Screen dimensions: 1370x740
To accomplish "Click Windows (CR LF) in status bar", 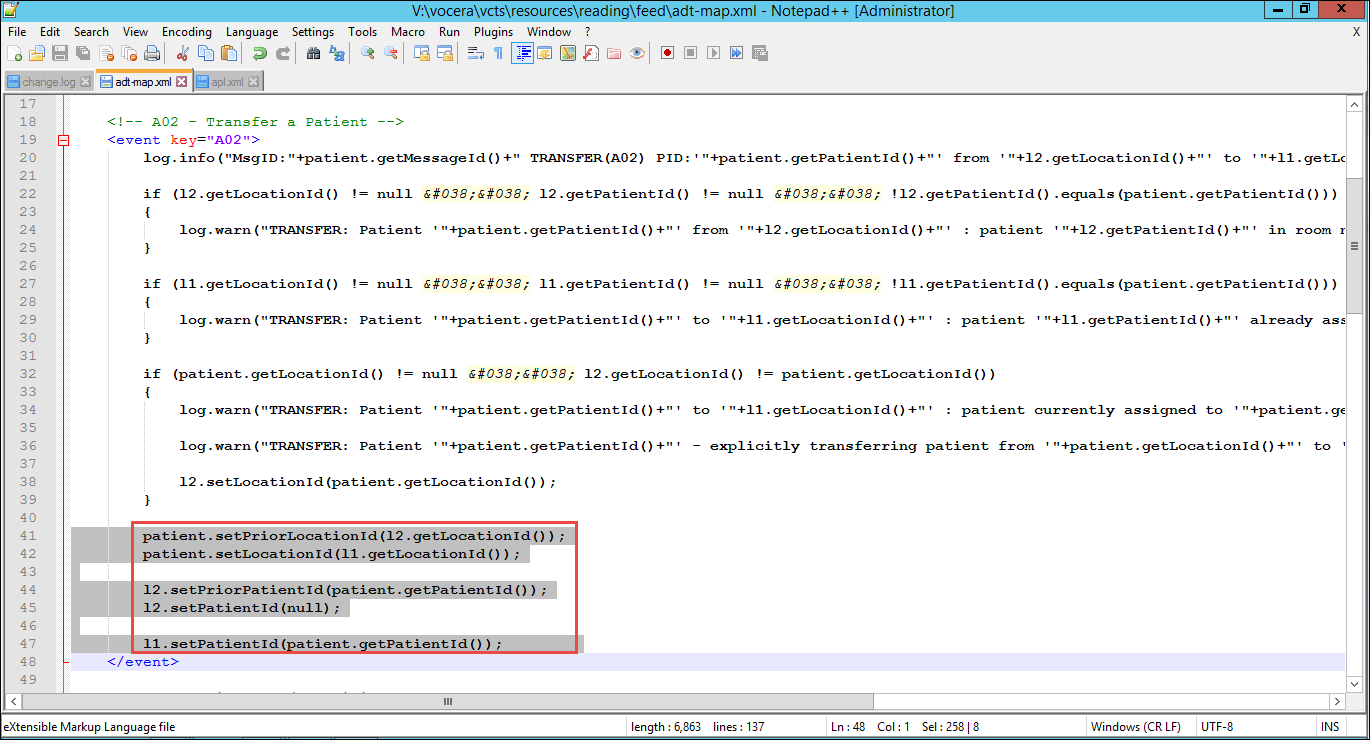I will 1135,727.
